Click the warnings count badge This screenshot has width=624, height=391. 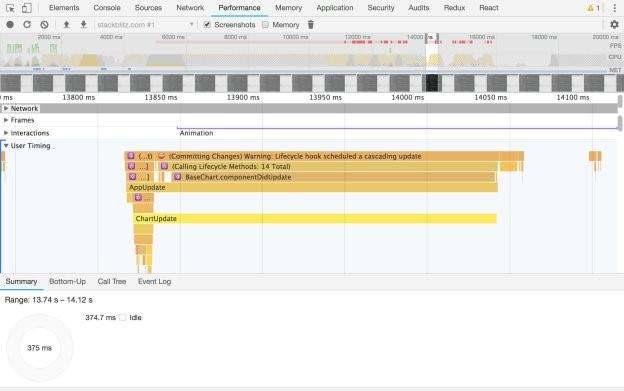pos(593,8)
